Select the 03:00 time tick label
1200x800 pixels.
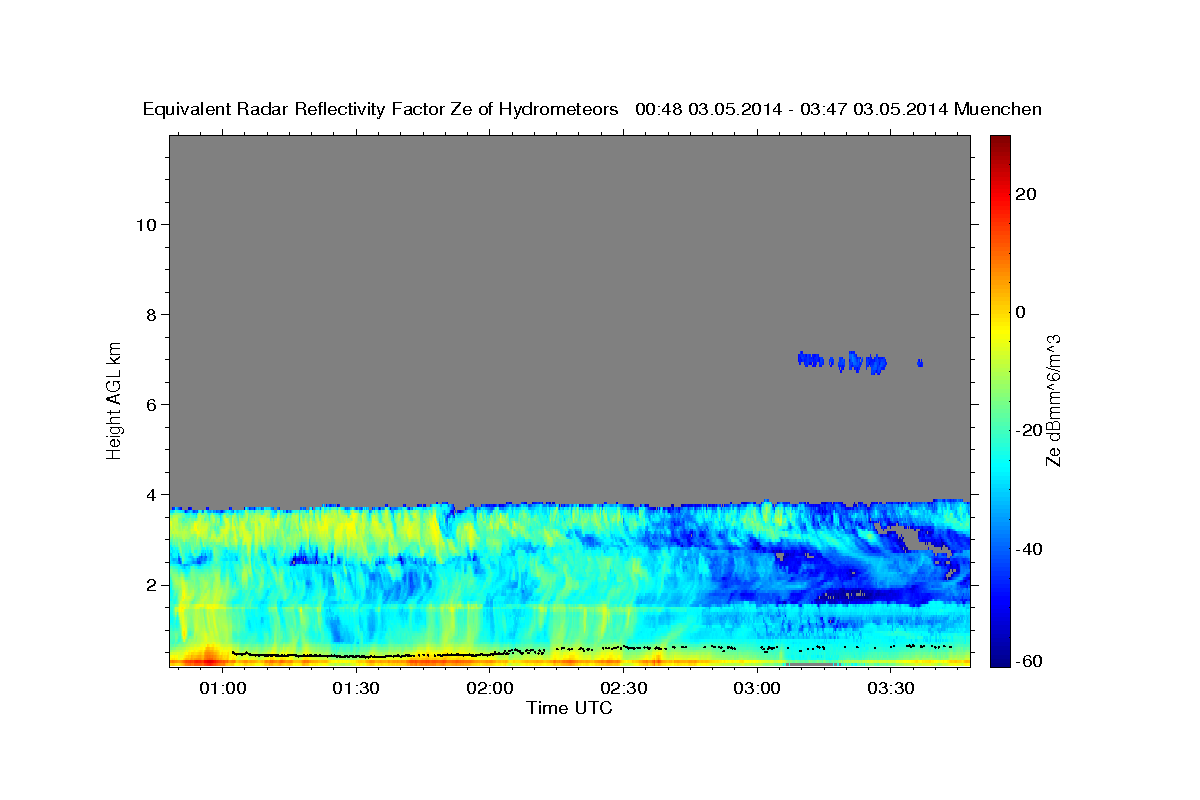pyautogui.click(x=757, y=688)
